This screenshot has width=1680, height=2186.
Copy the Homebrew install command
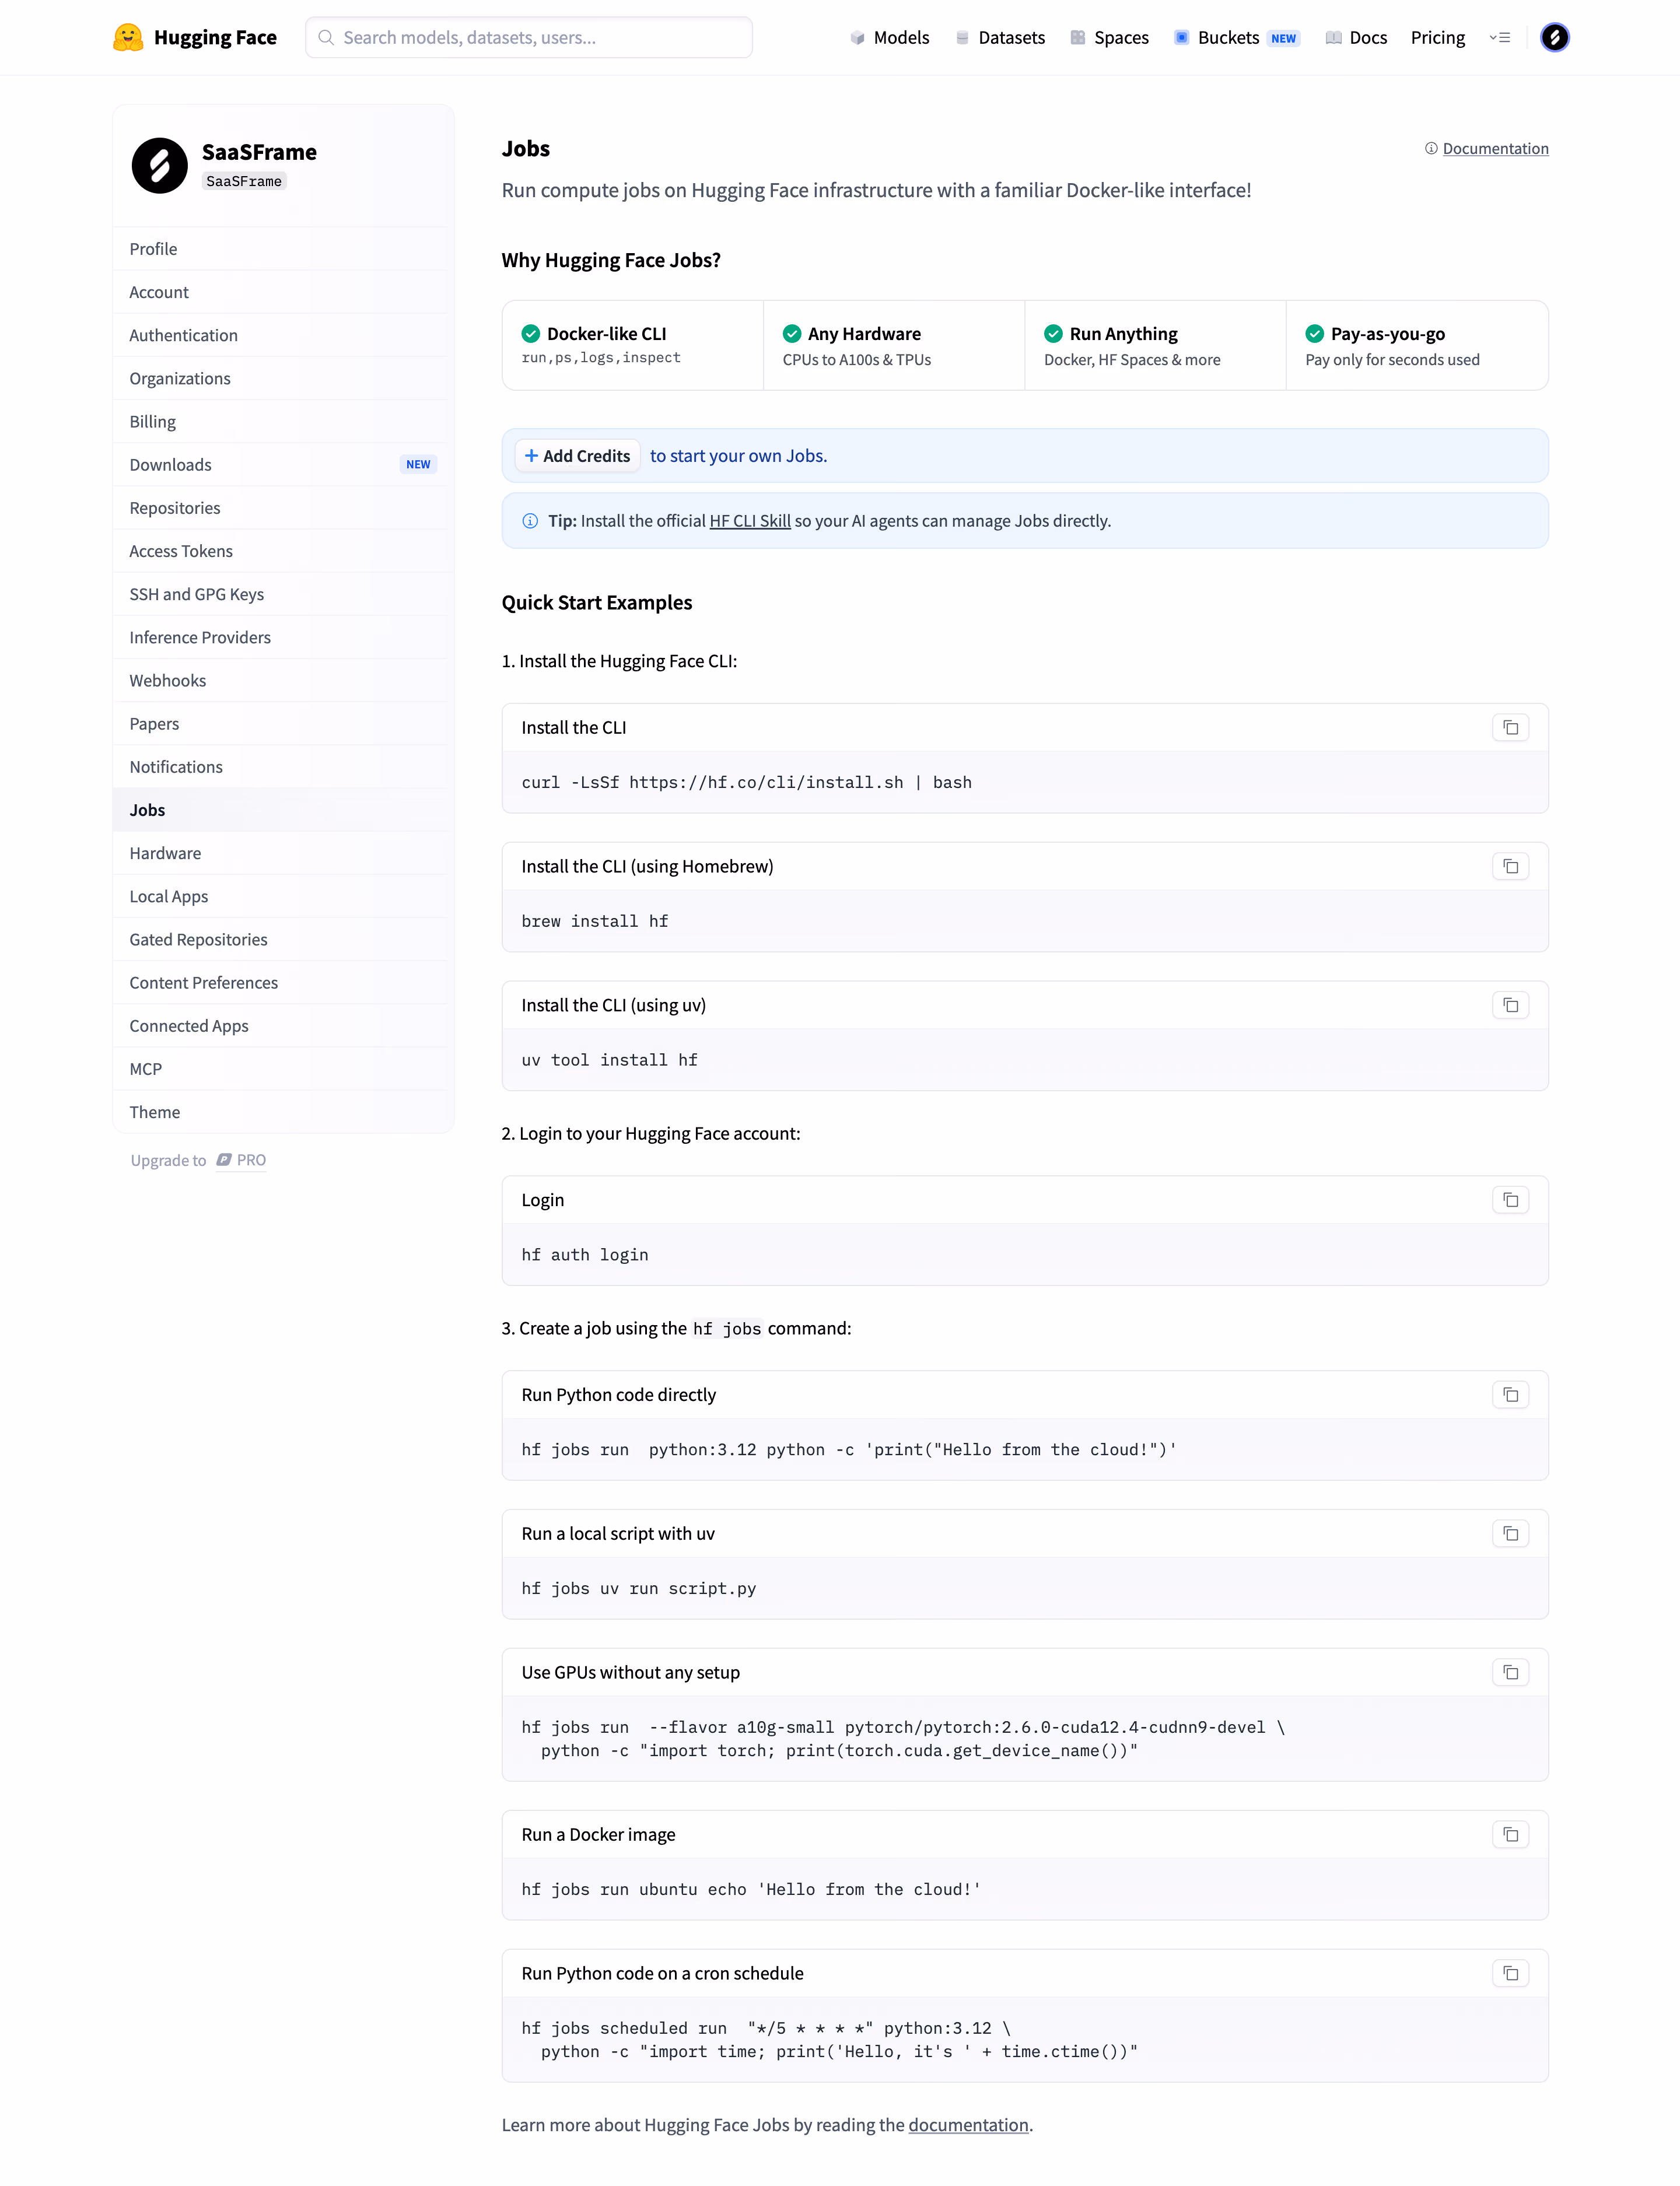[1510, 867]
